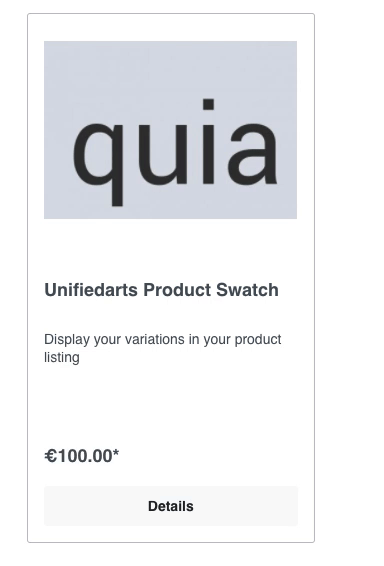Open the Details button
Viewport: 384px width, 566px height.
pyautogui.click(x=171, y=506)
